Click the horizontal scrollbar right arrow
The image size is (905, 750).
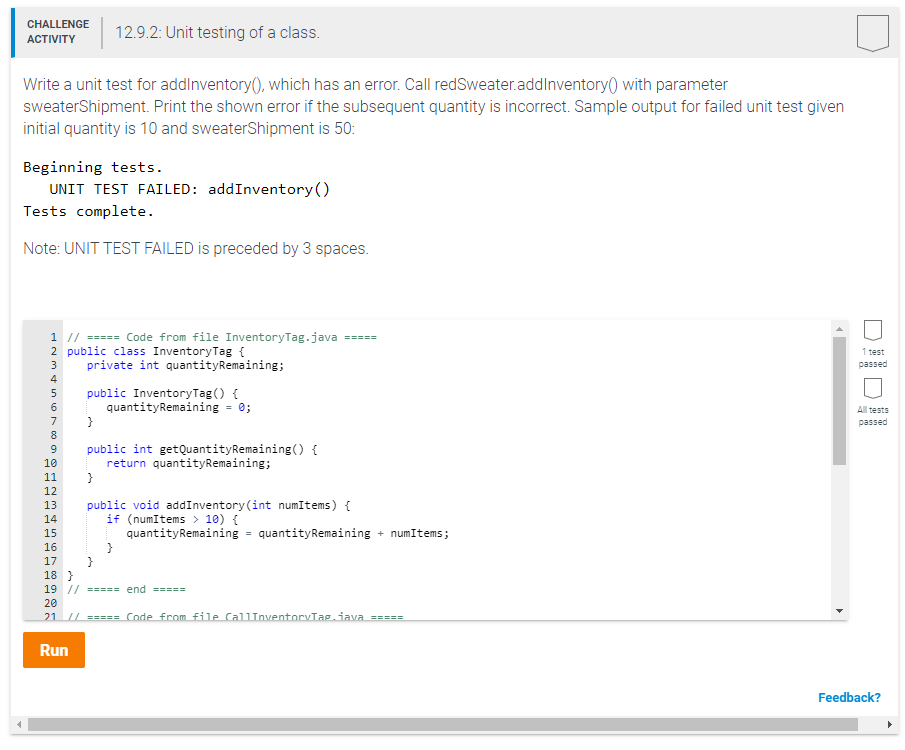889,724
